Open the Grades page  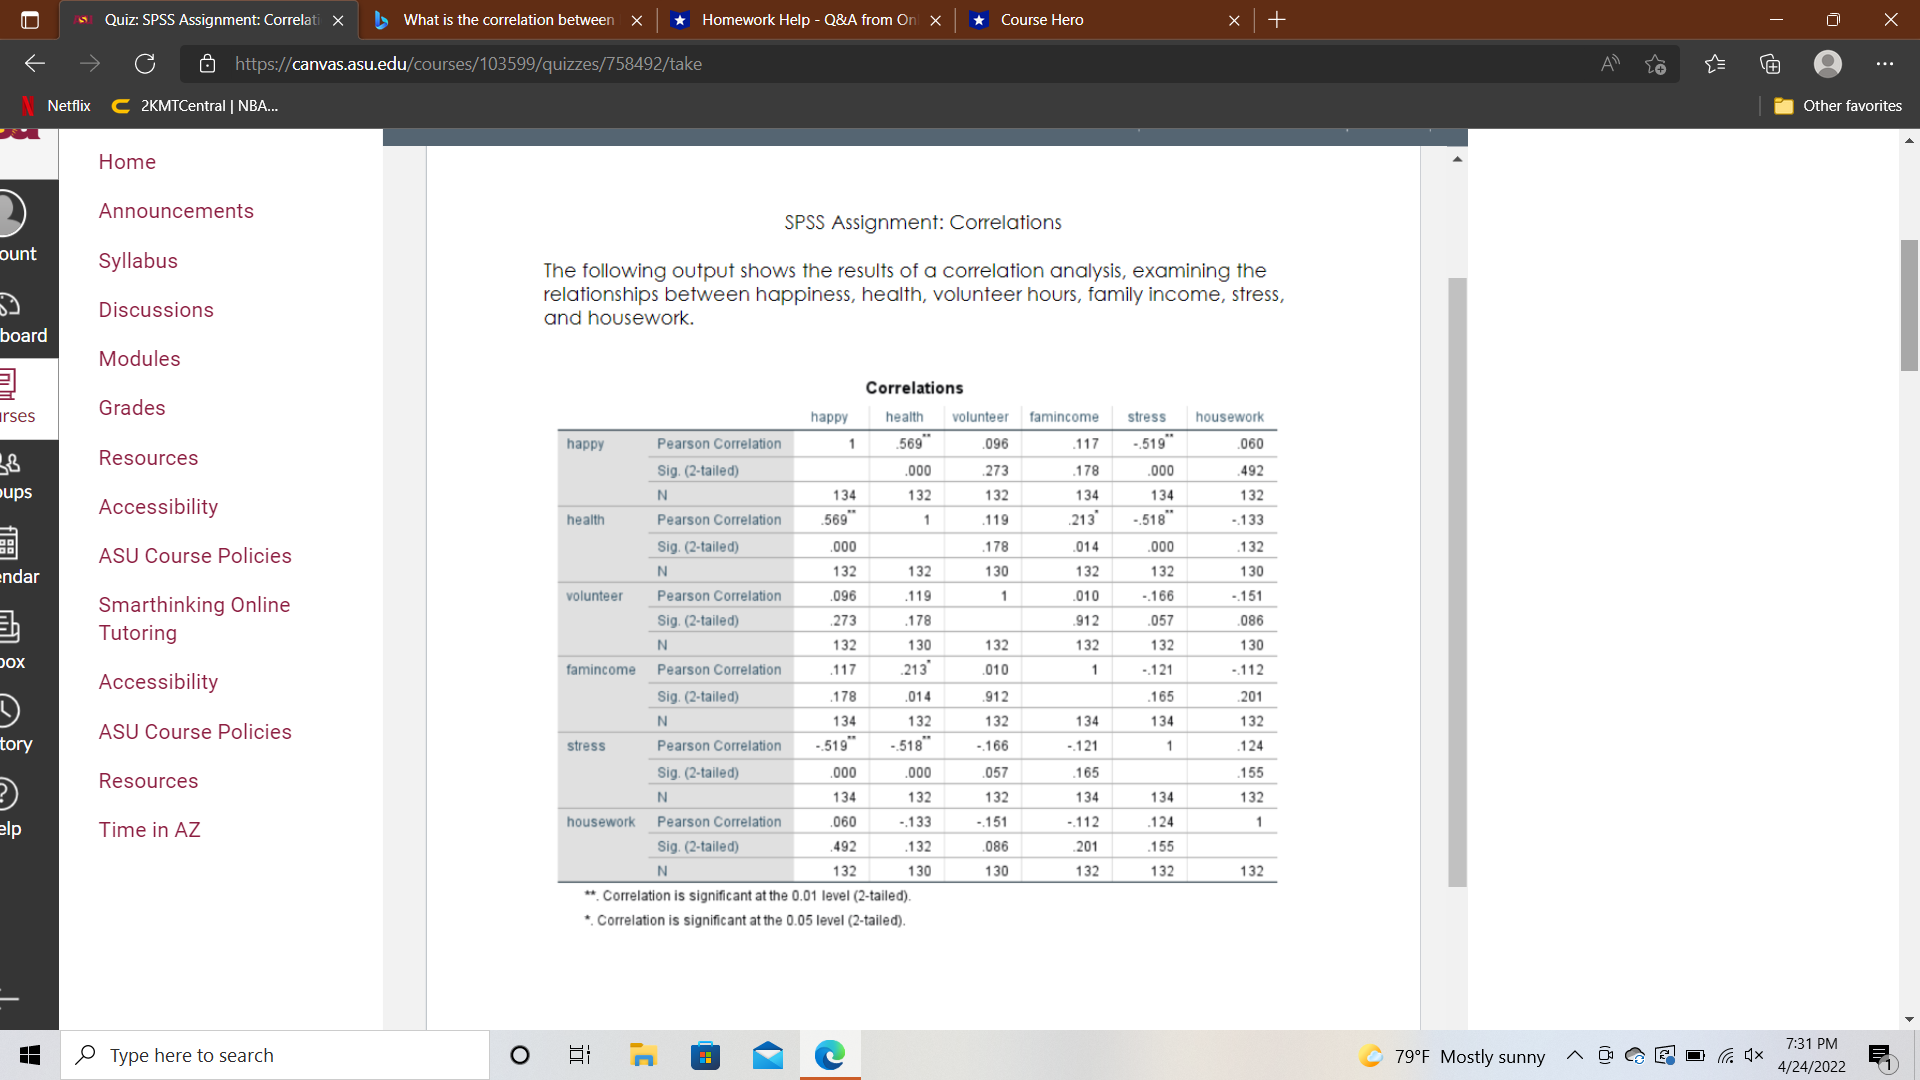tap(131, 407)
